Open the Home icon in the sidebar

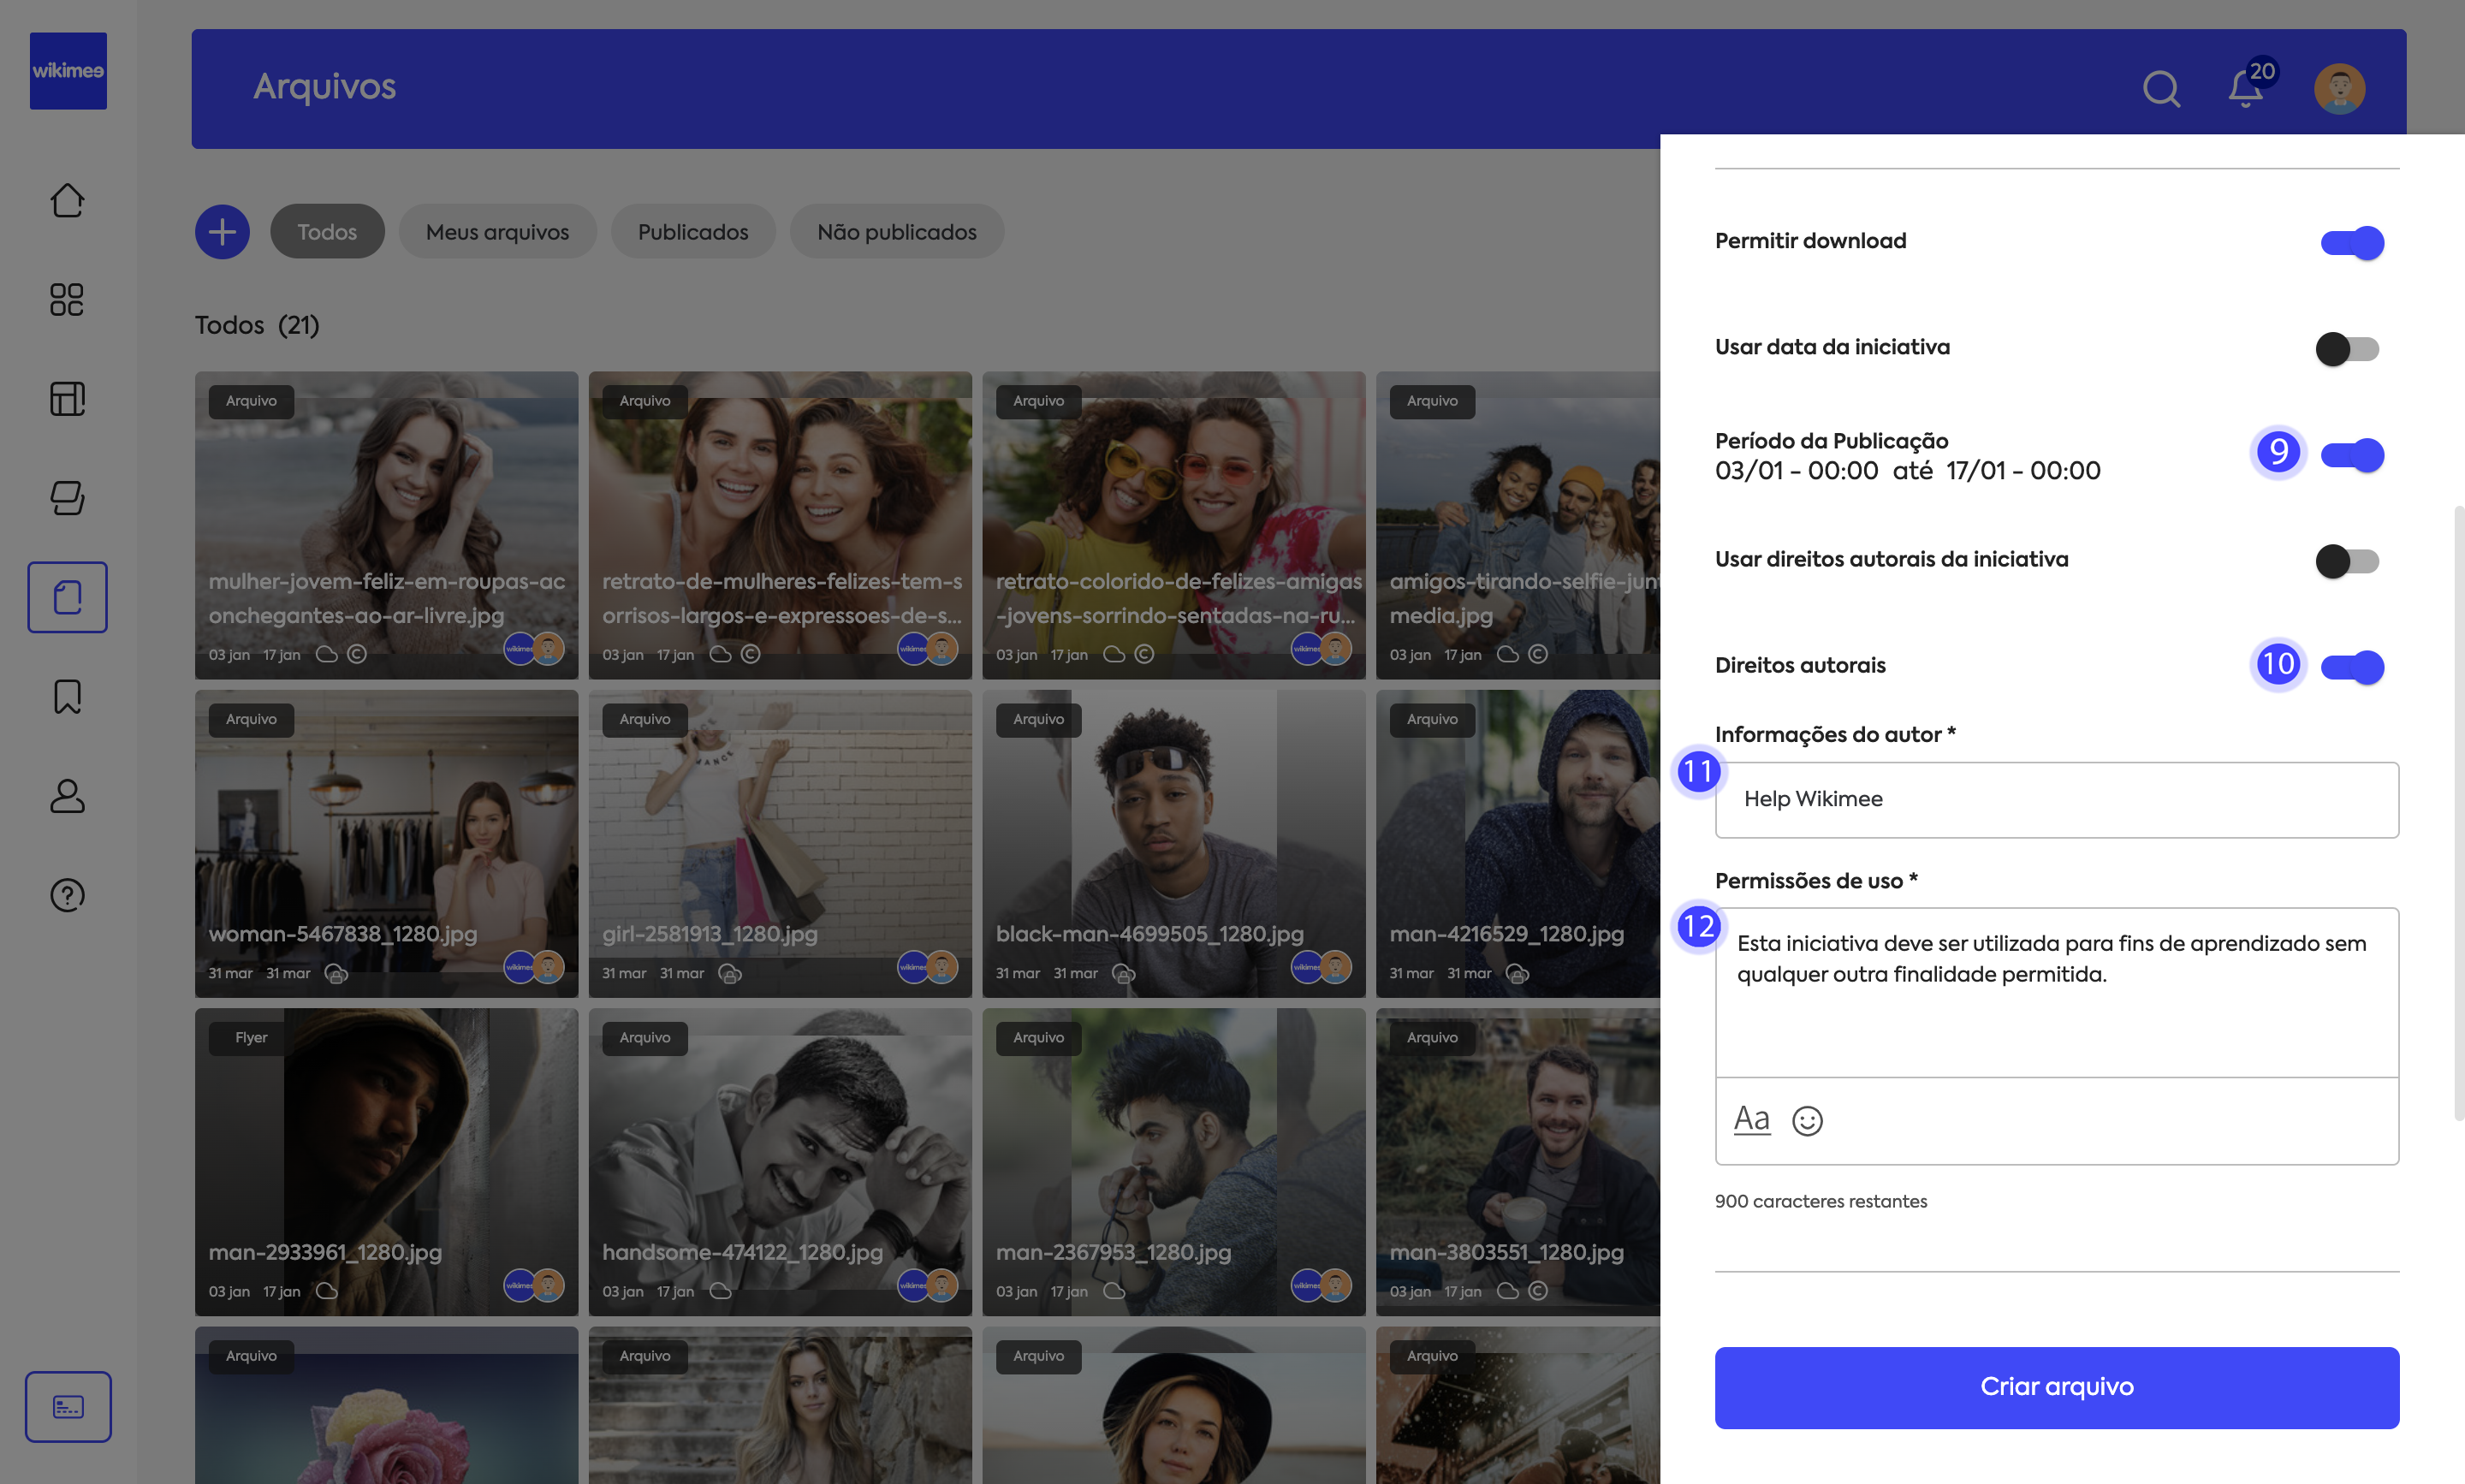pyautogui.click(x=67, y=200)
